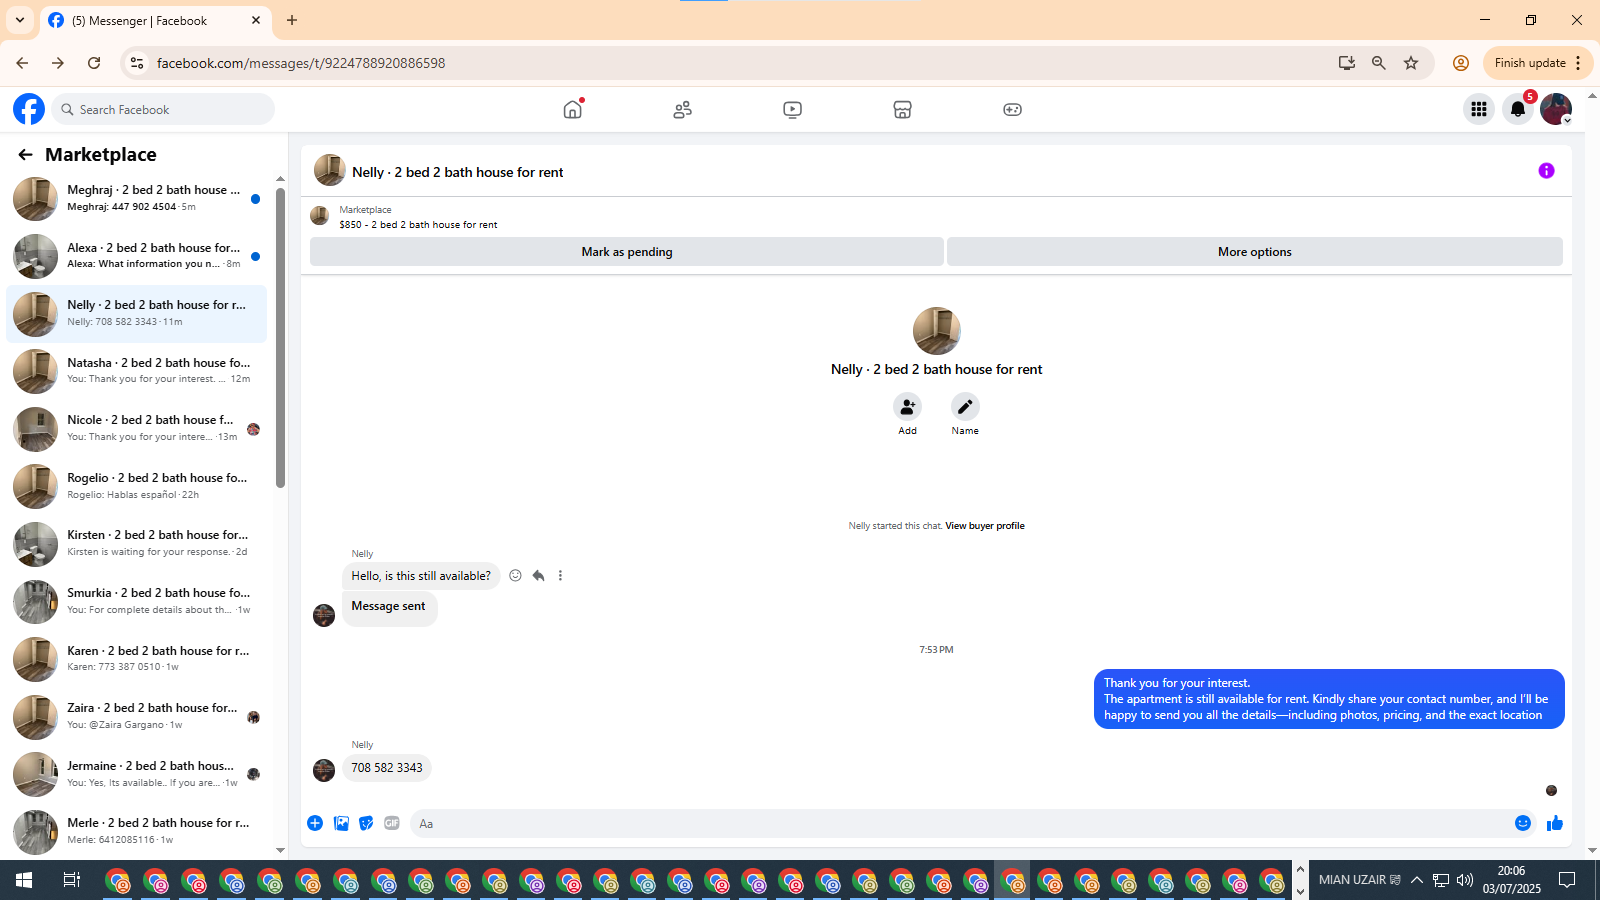Click the browser address bar URL
The height and width of the screenshot is (900, 1600).
click(301, 63)
